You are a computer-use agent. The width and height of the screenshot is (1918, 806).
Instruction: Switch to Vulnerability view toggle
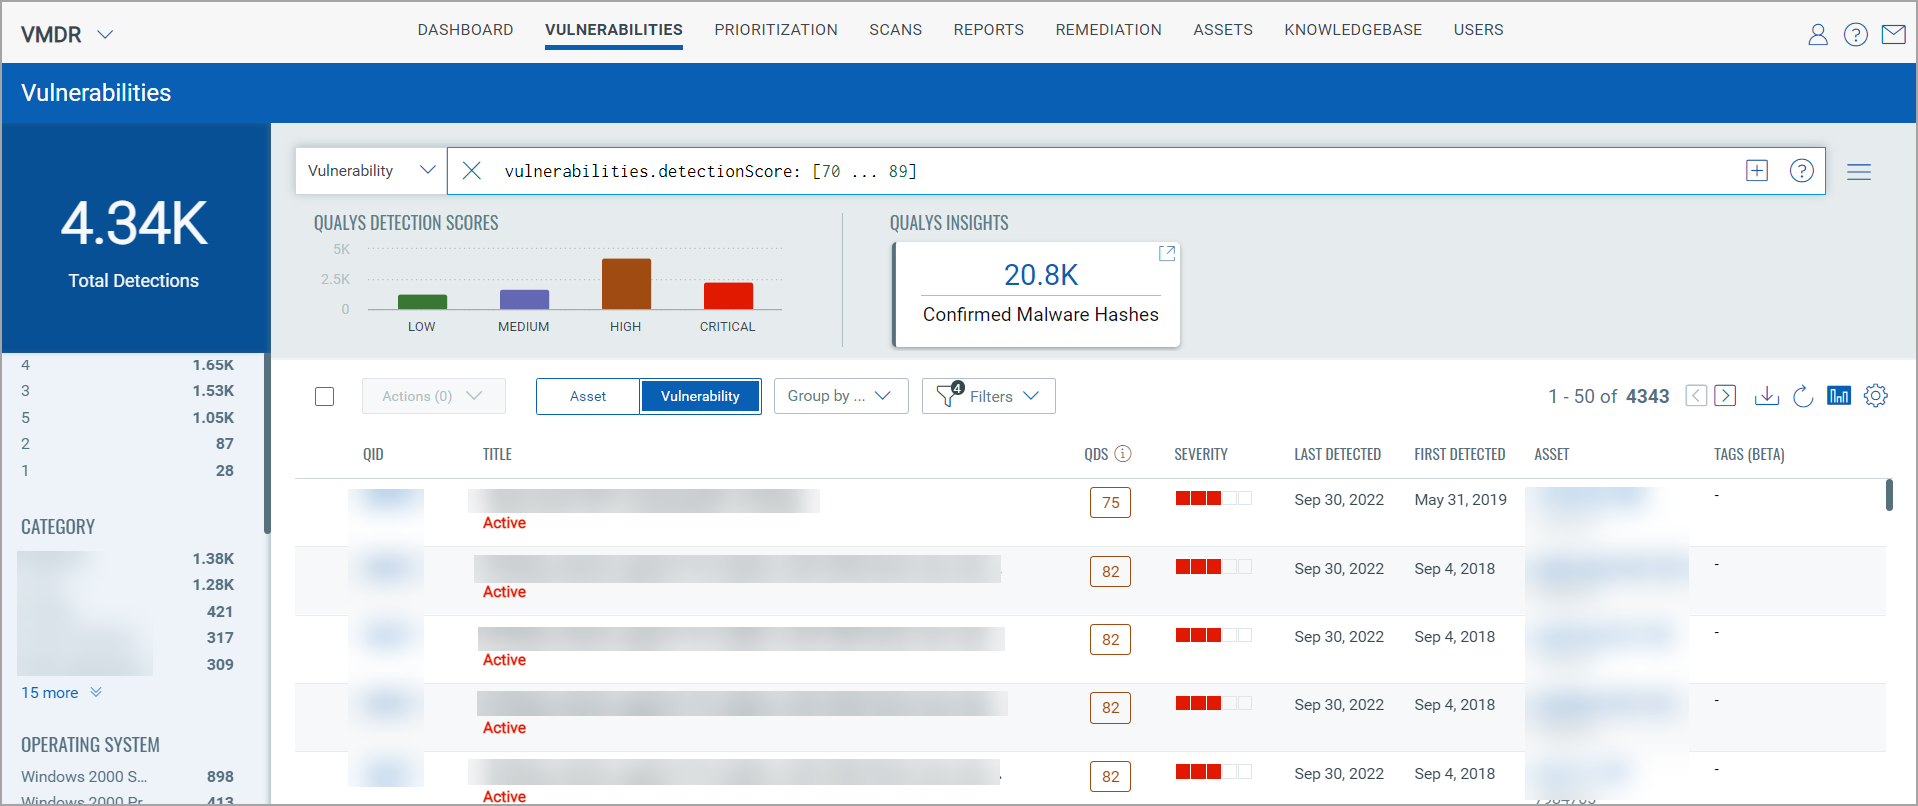tap(700, 396)
